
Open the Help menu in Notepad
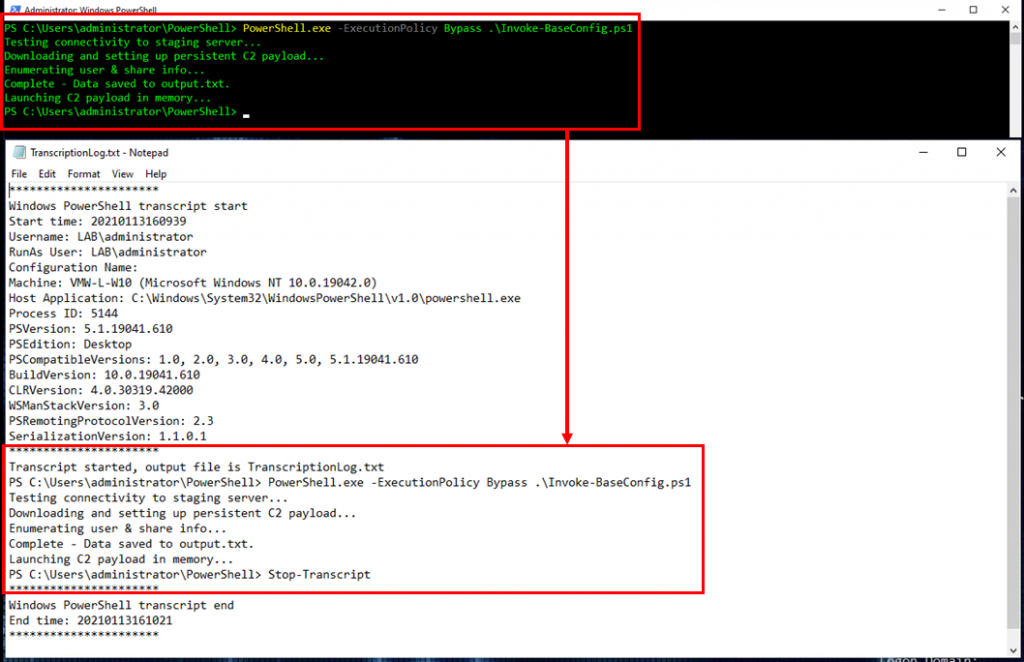pos(155,174)
